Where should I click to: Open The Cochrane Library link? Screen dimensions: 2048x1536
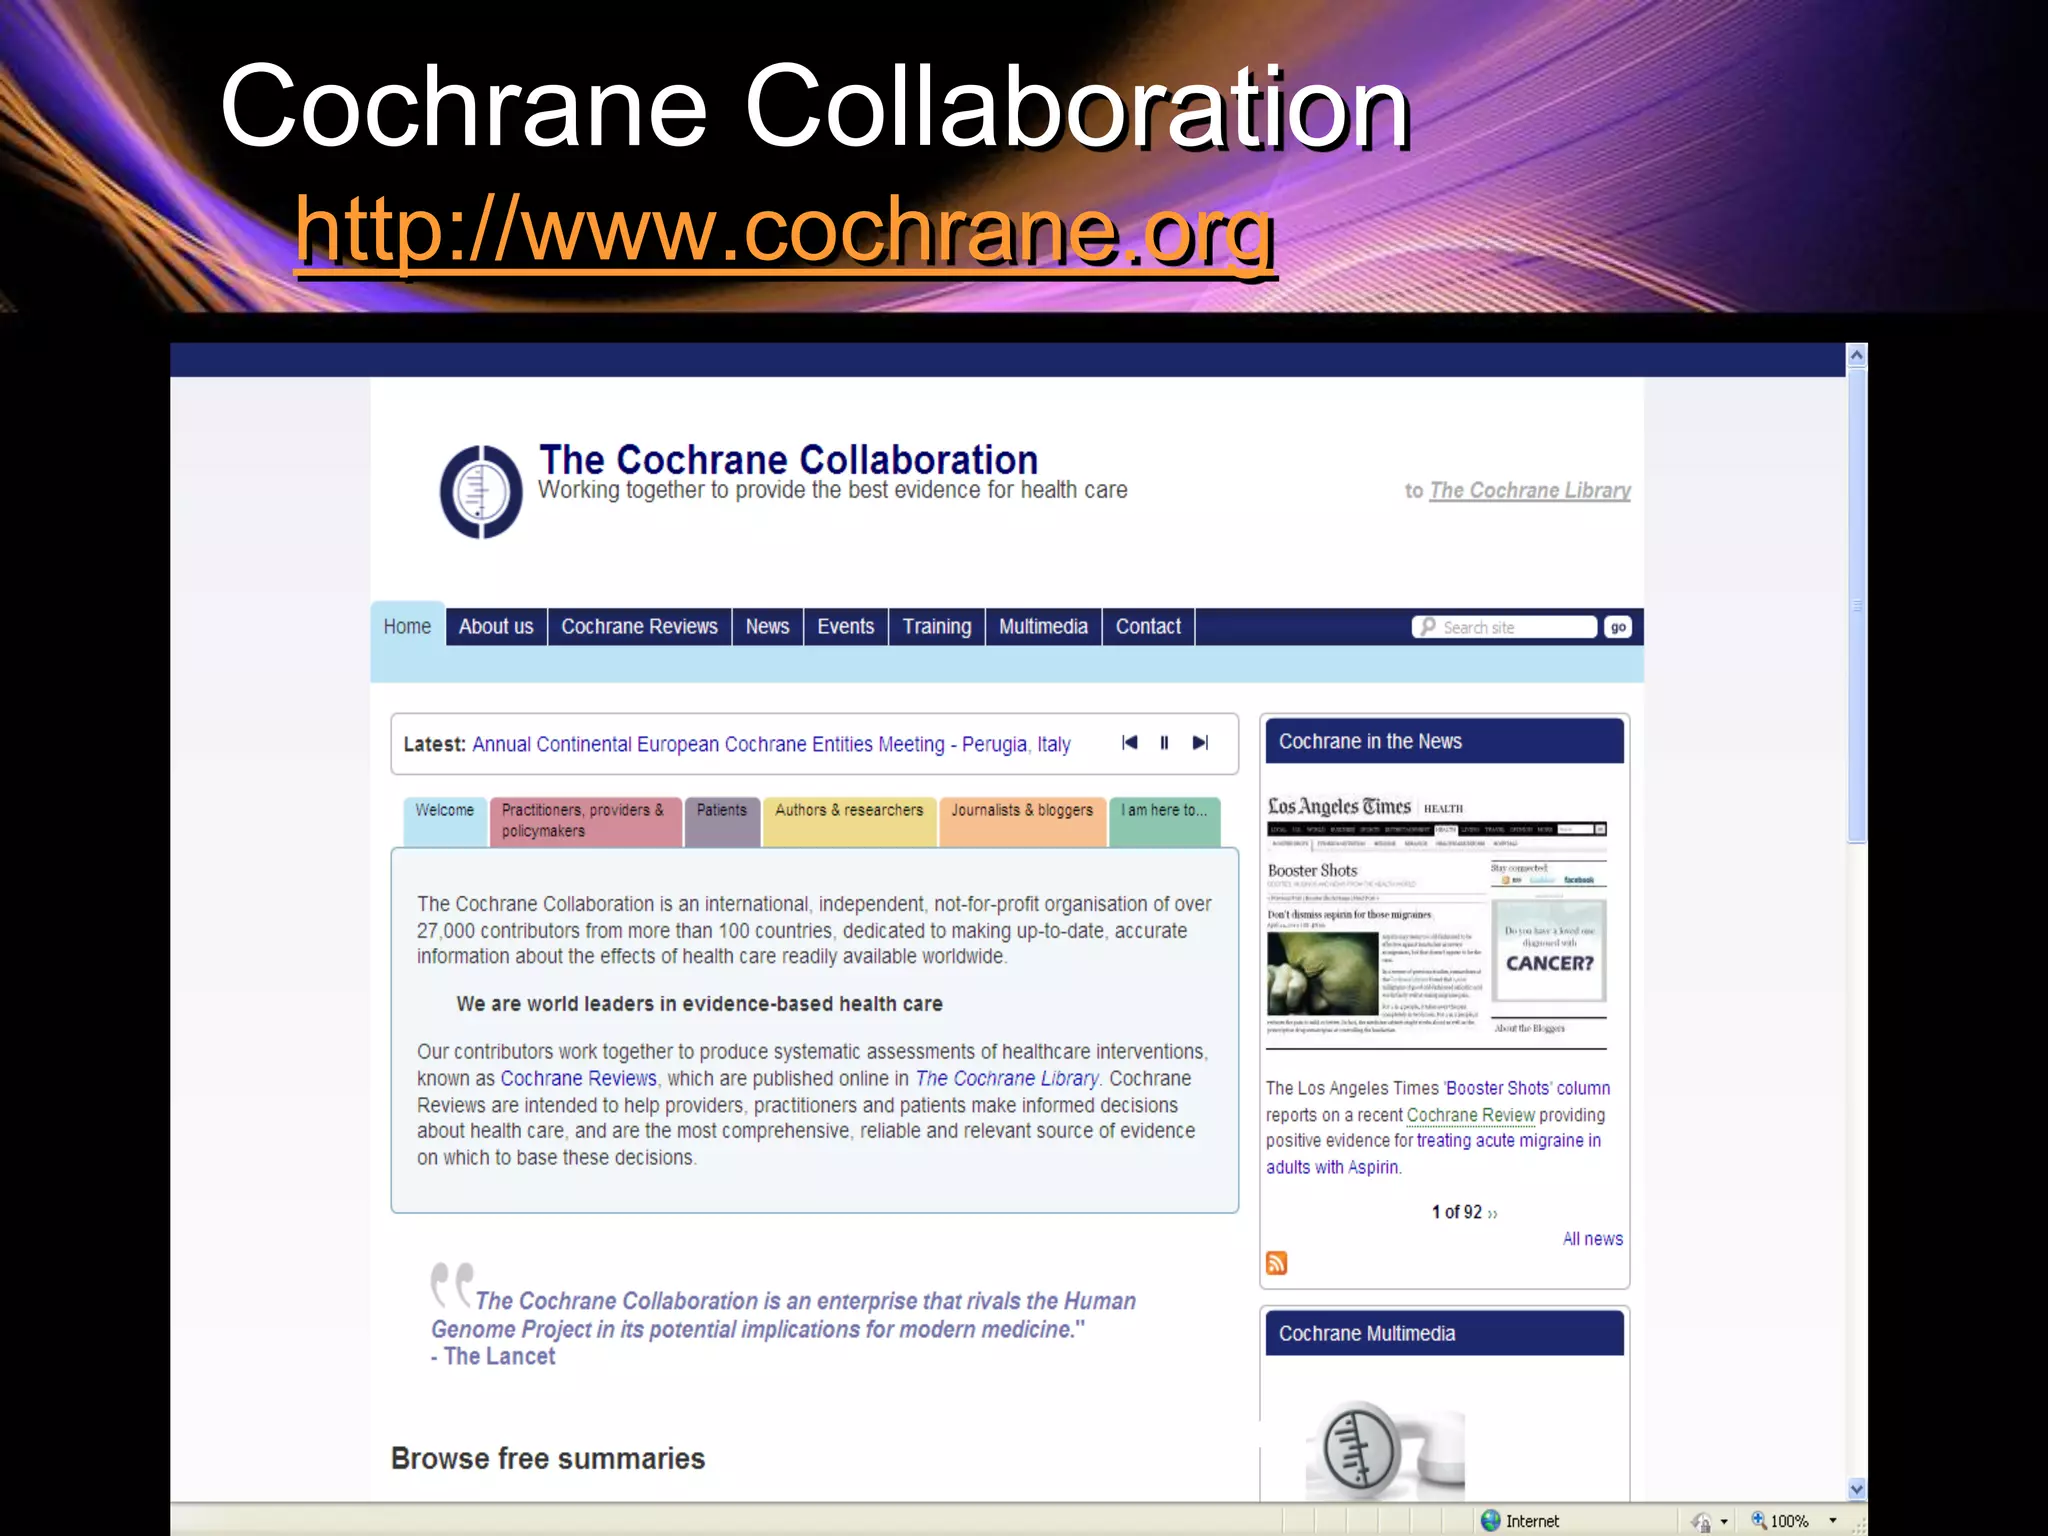click(1530, 490)
